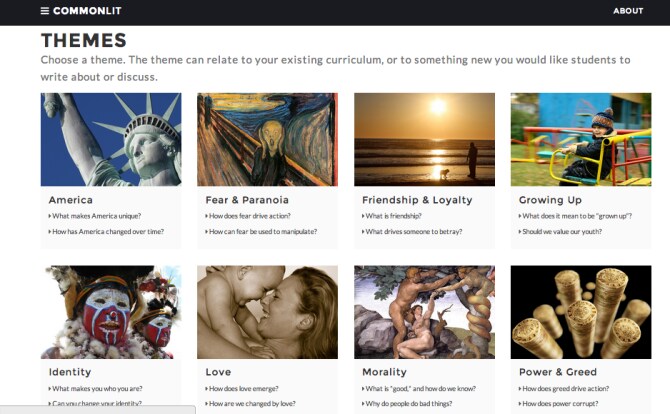Select "Why do people do bad things?"
This screenshot has width=670, height=414.
click(x=408, y=404)
